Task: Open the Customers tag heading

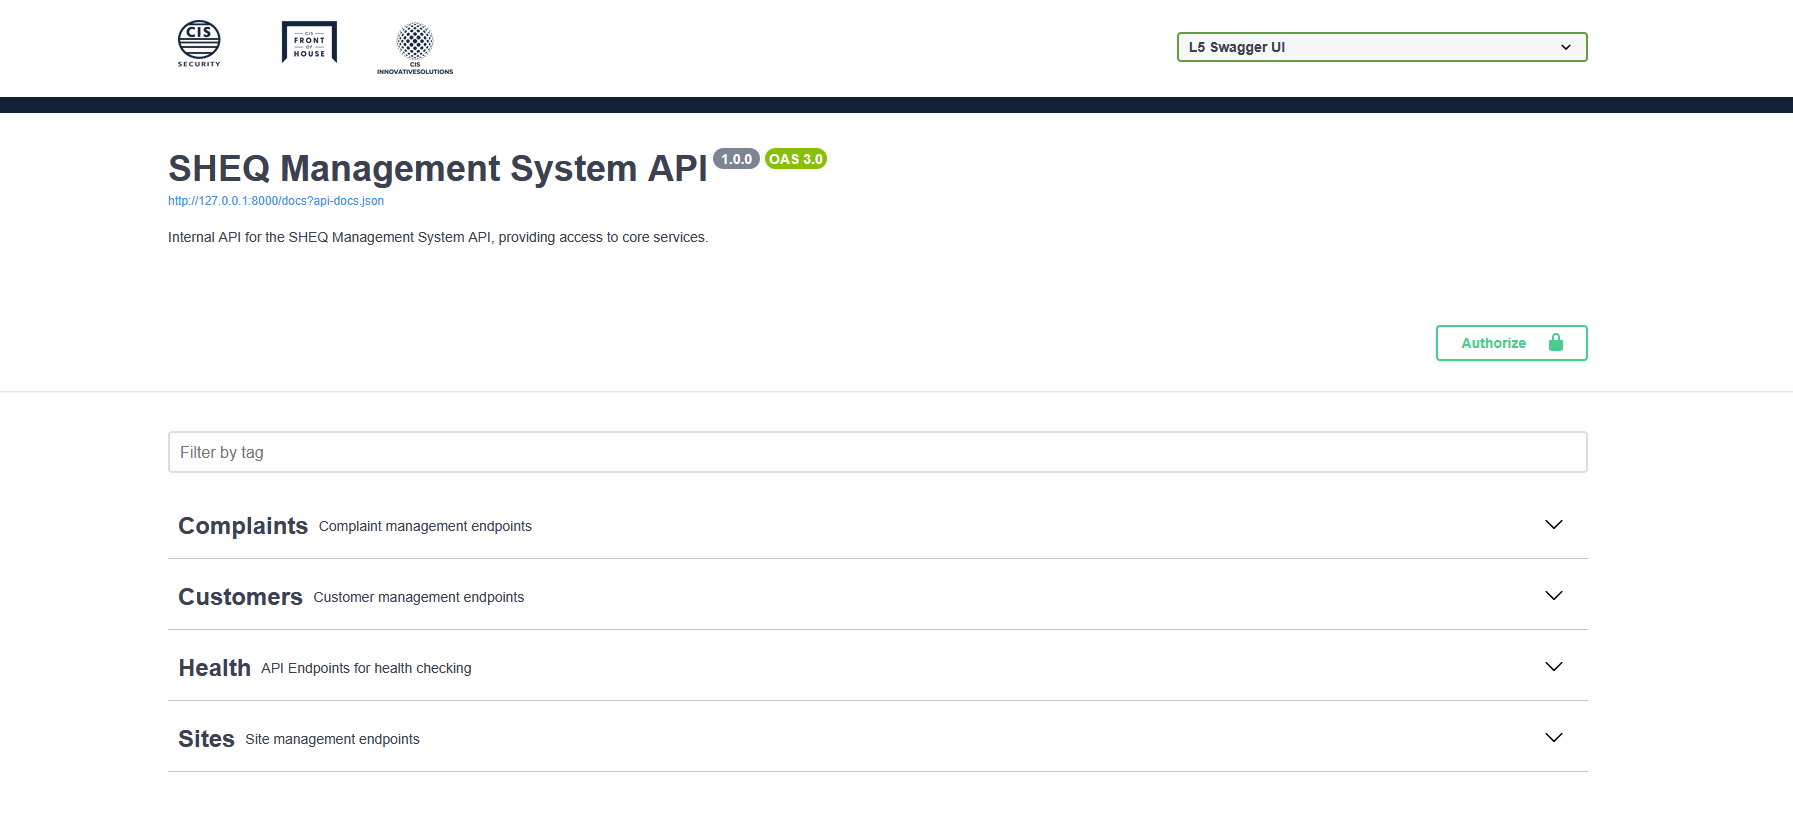Action: (240, 597)
